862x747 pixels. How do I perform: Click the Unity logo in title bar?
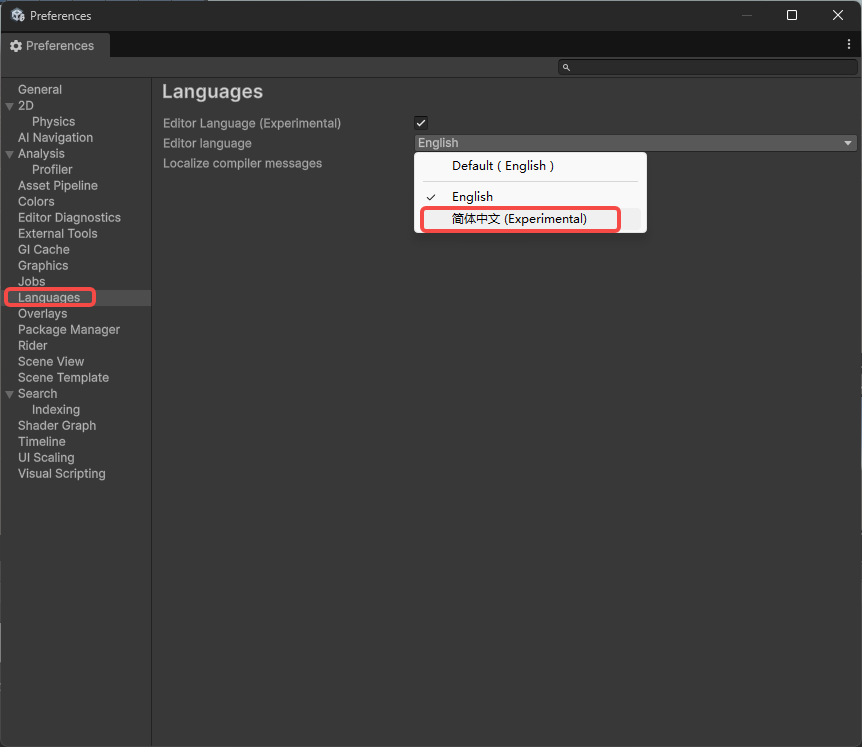click(18, 15)
